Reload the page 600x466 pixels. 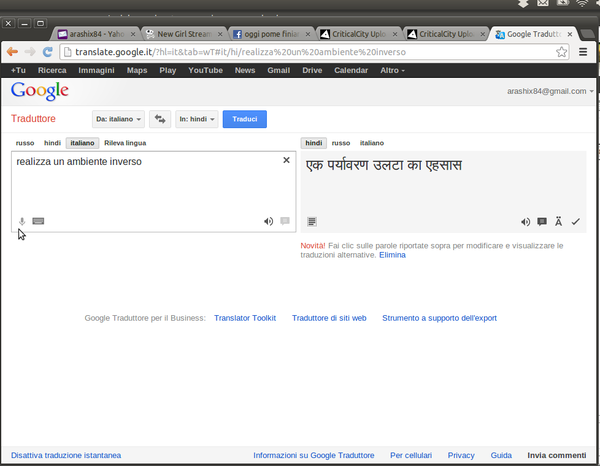pos(47,52)
